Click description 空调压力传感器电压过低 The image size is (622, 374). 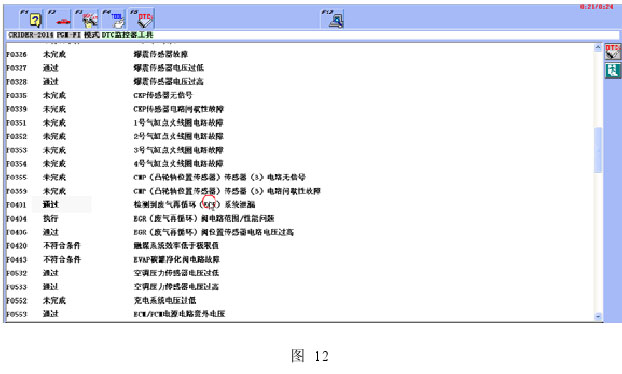coord(176,273)
